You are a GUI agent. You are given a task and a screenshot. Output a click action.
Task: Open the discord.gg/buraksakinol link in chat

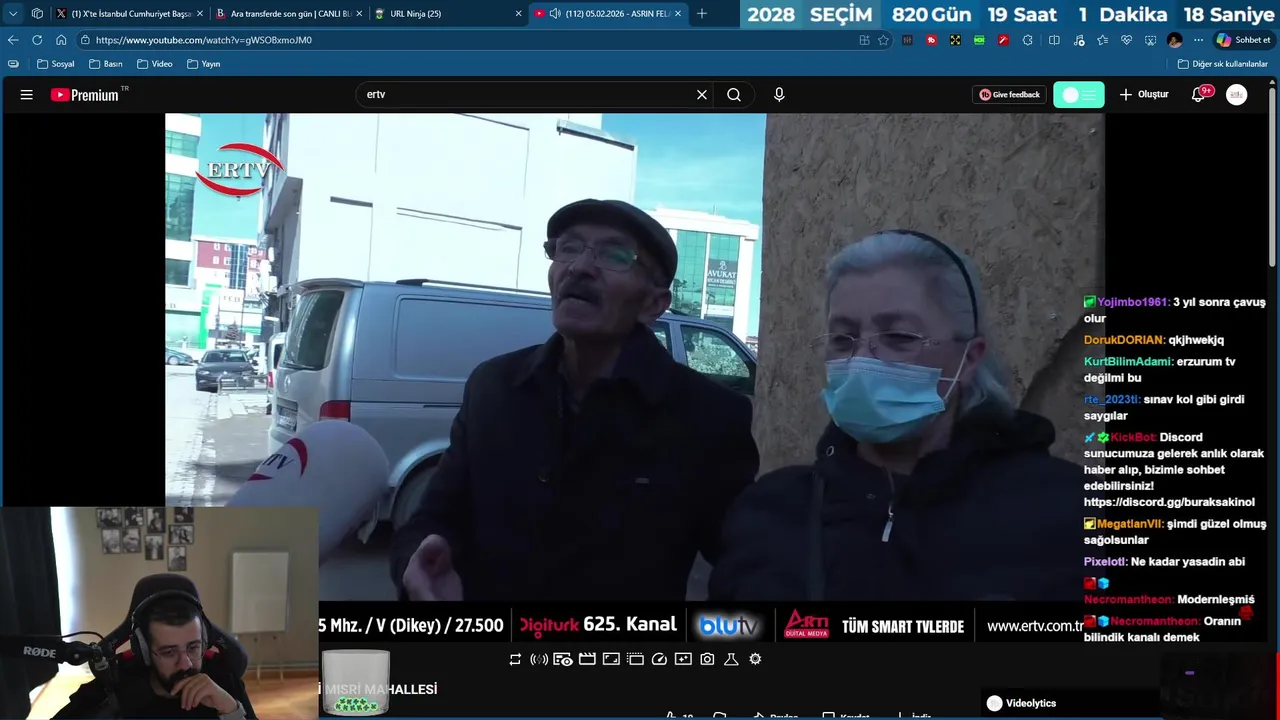(1169, 502)
